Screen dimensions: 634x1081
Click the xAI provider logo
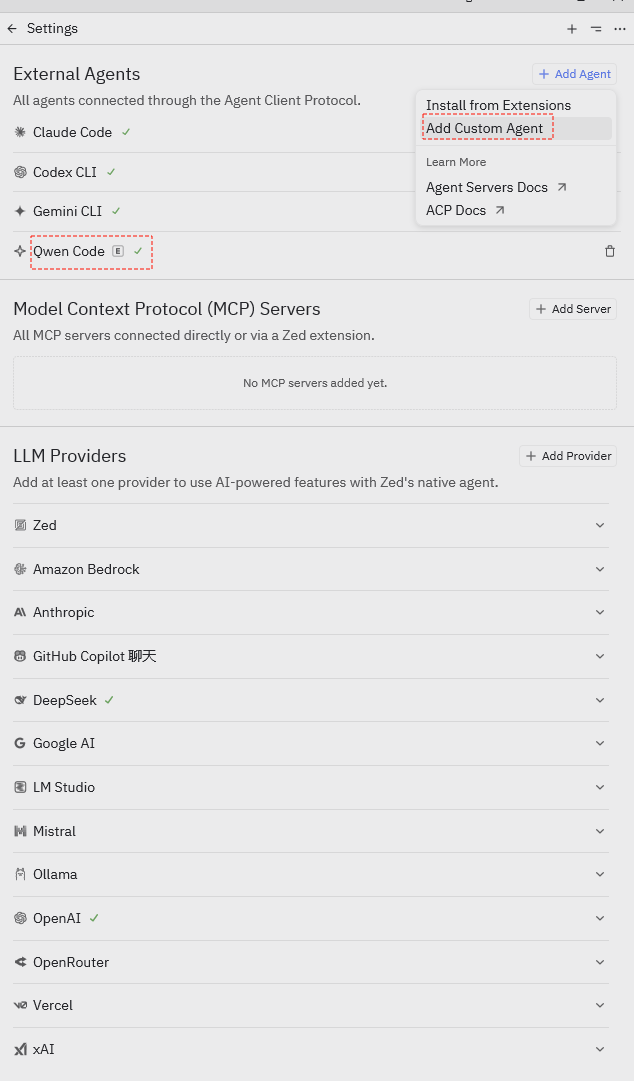[20, 1049]
